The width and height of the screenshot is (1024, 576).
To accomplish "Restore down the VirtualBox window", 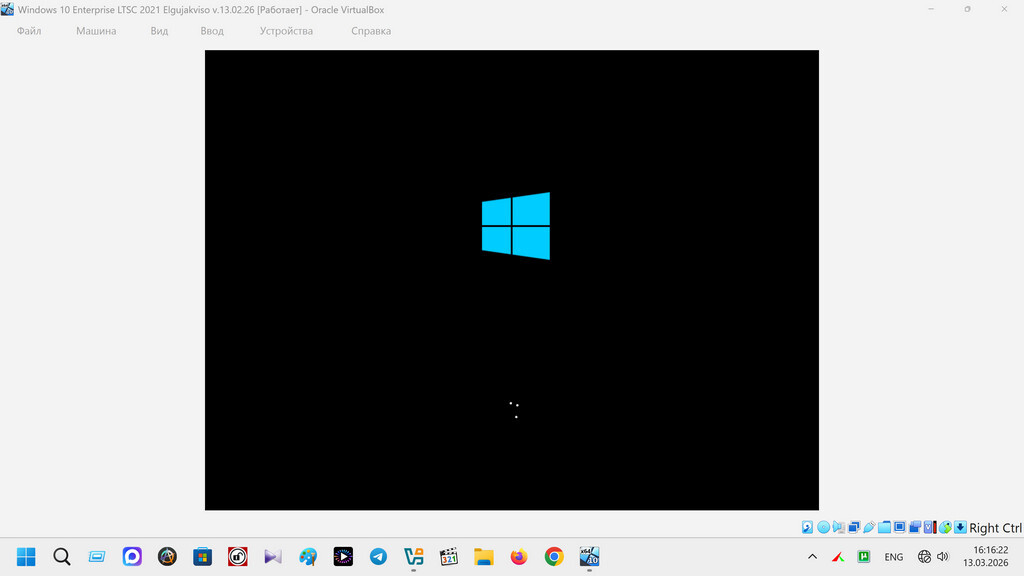I will coord(967,9).
